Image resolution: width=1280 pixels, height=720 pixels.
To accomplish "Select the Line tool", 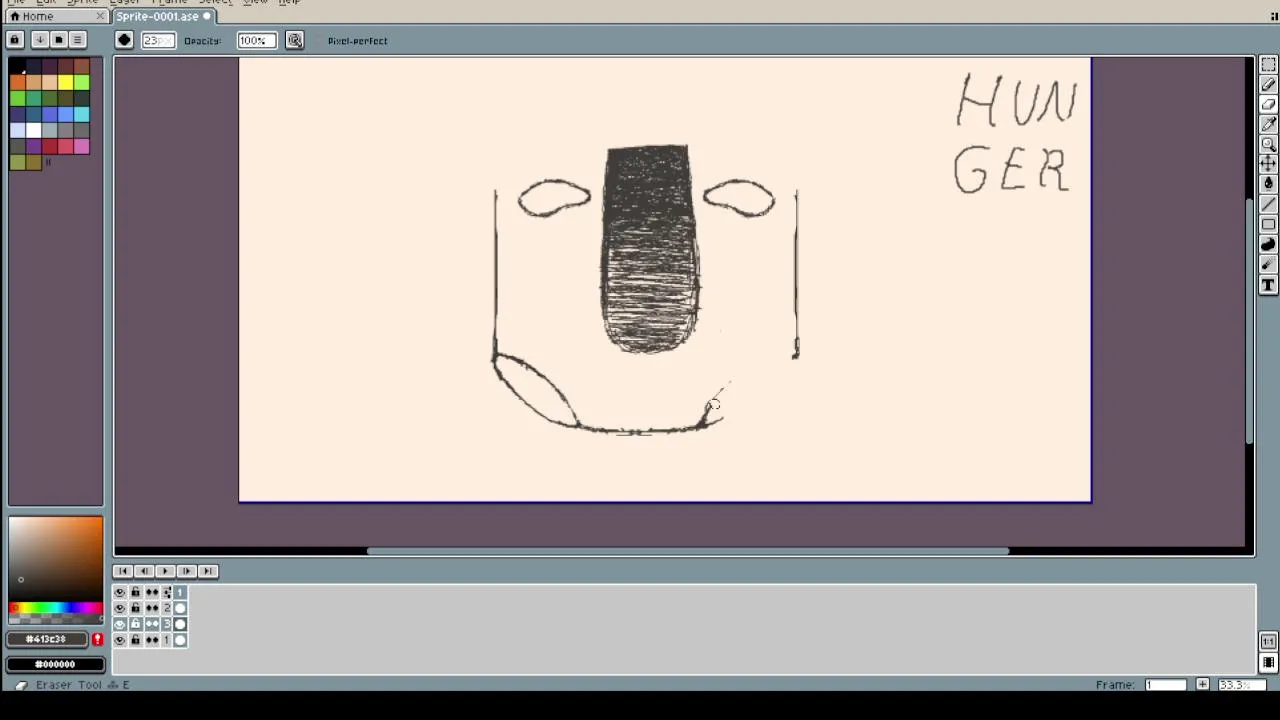I will pos(1268,205).
